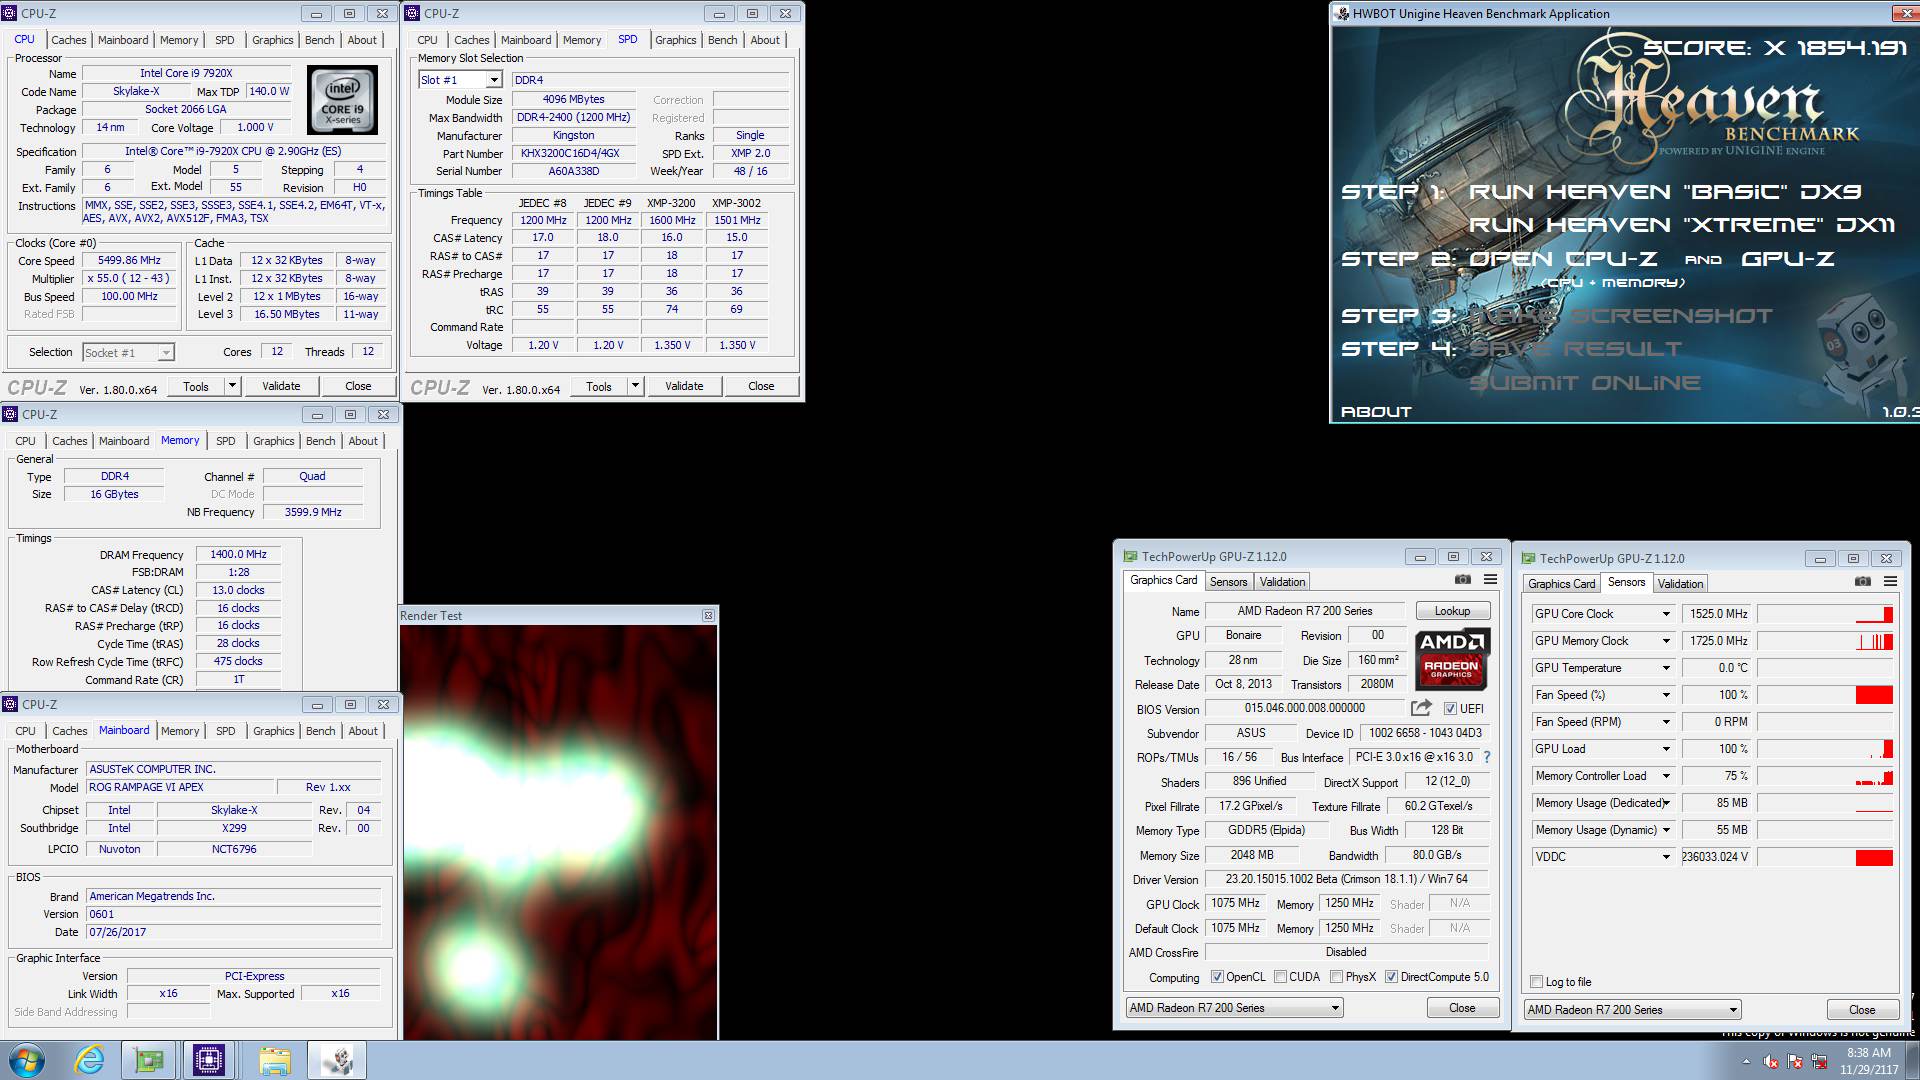Click Submit Online in HWBOT Heaven
1920x1080 pixels.
[1584, 383]
